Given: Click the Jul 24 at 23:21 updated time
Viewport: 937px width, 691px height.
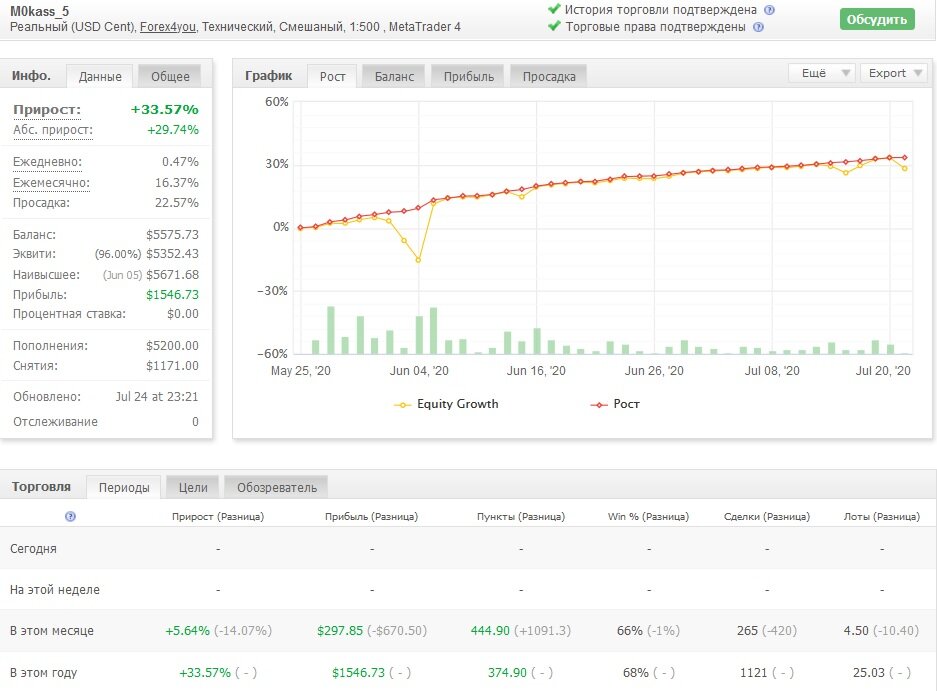Looking at the screenshot, I should click(x=157, y=396).
